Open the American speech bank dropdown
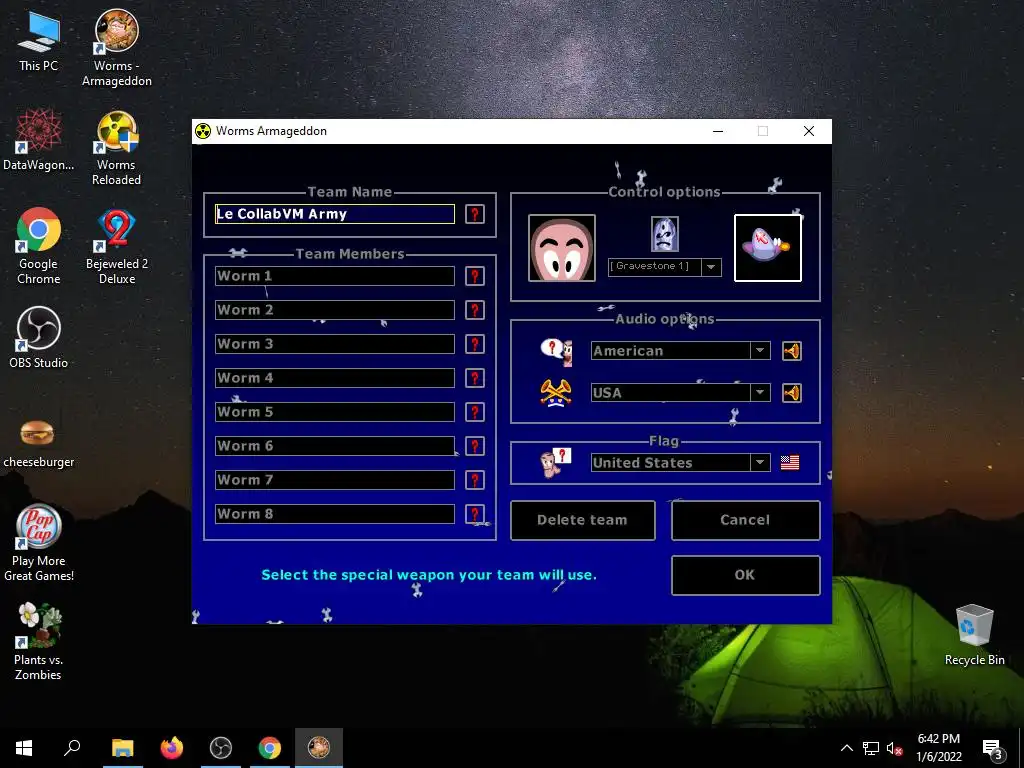The height and width of the screenshot is (768, 1024). [760, 351]
